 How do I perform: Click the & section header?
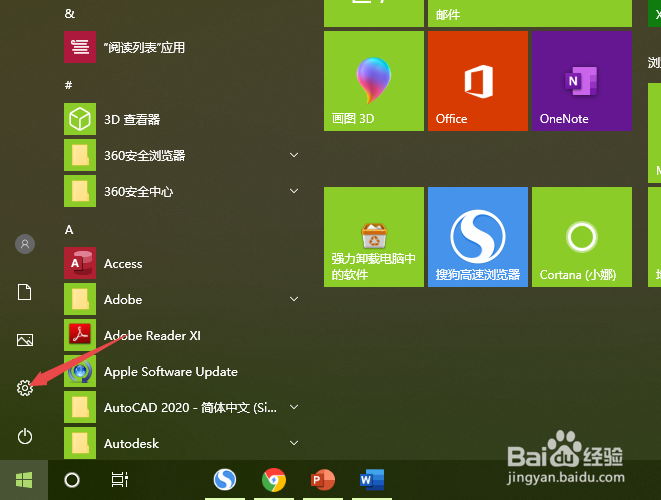click(x=70, y=14)
